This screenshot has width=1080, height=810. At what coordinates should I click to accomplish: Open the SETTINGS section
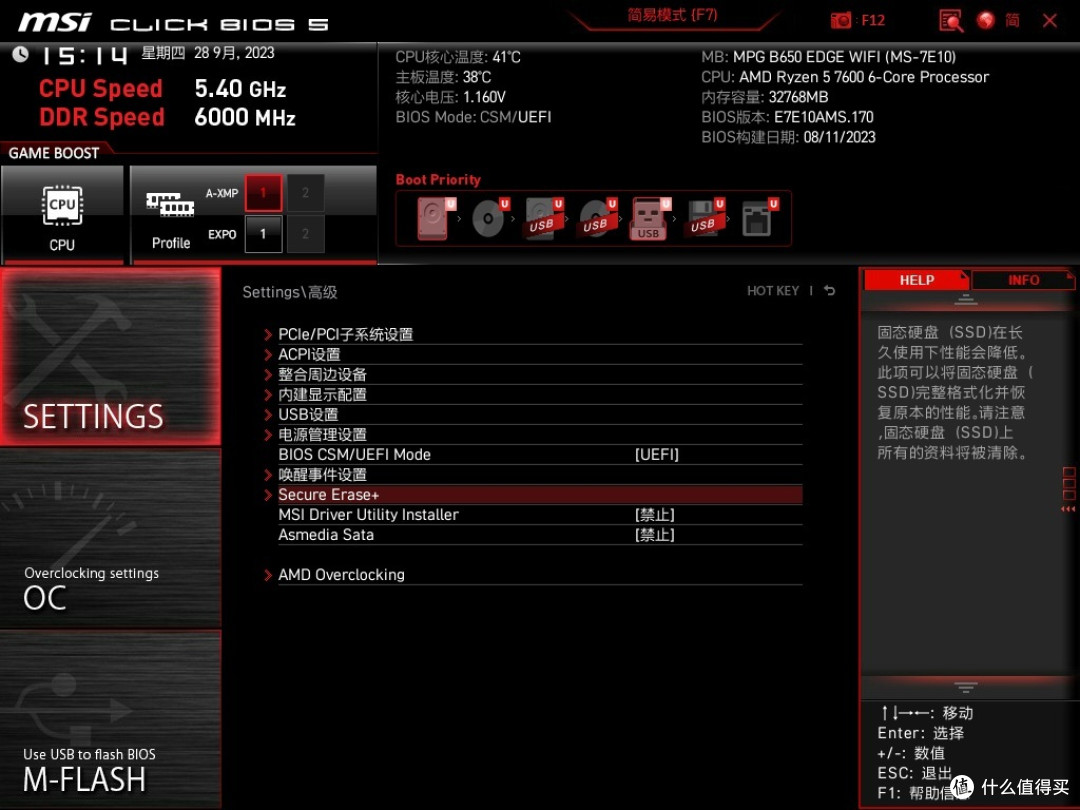click(x=110, y=356)
